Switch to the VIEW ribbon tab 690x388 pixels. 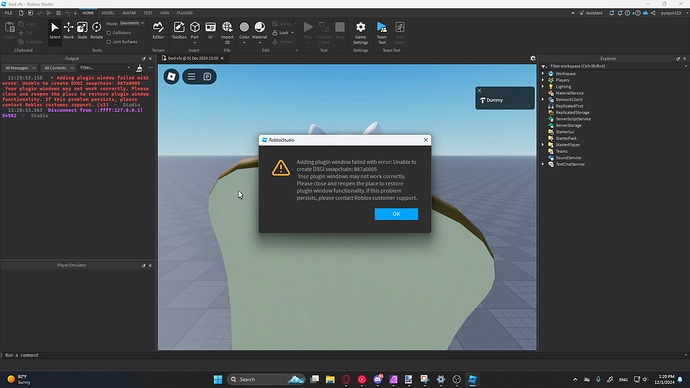(x=165, y=13)
